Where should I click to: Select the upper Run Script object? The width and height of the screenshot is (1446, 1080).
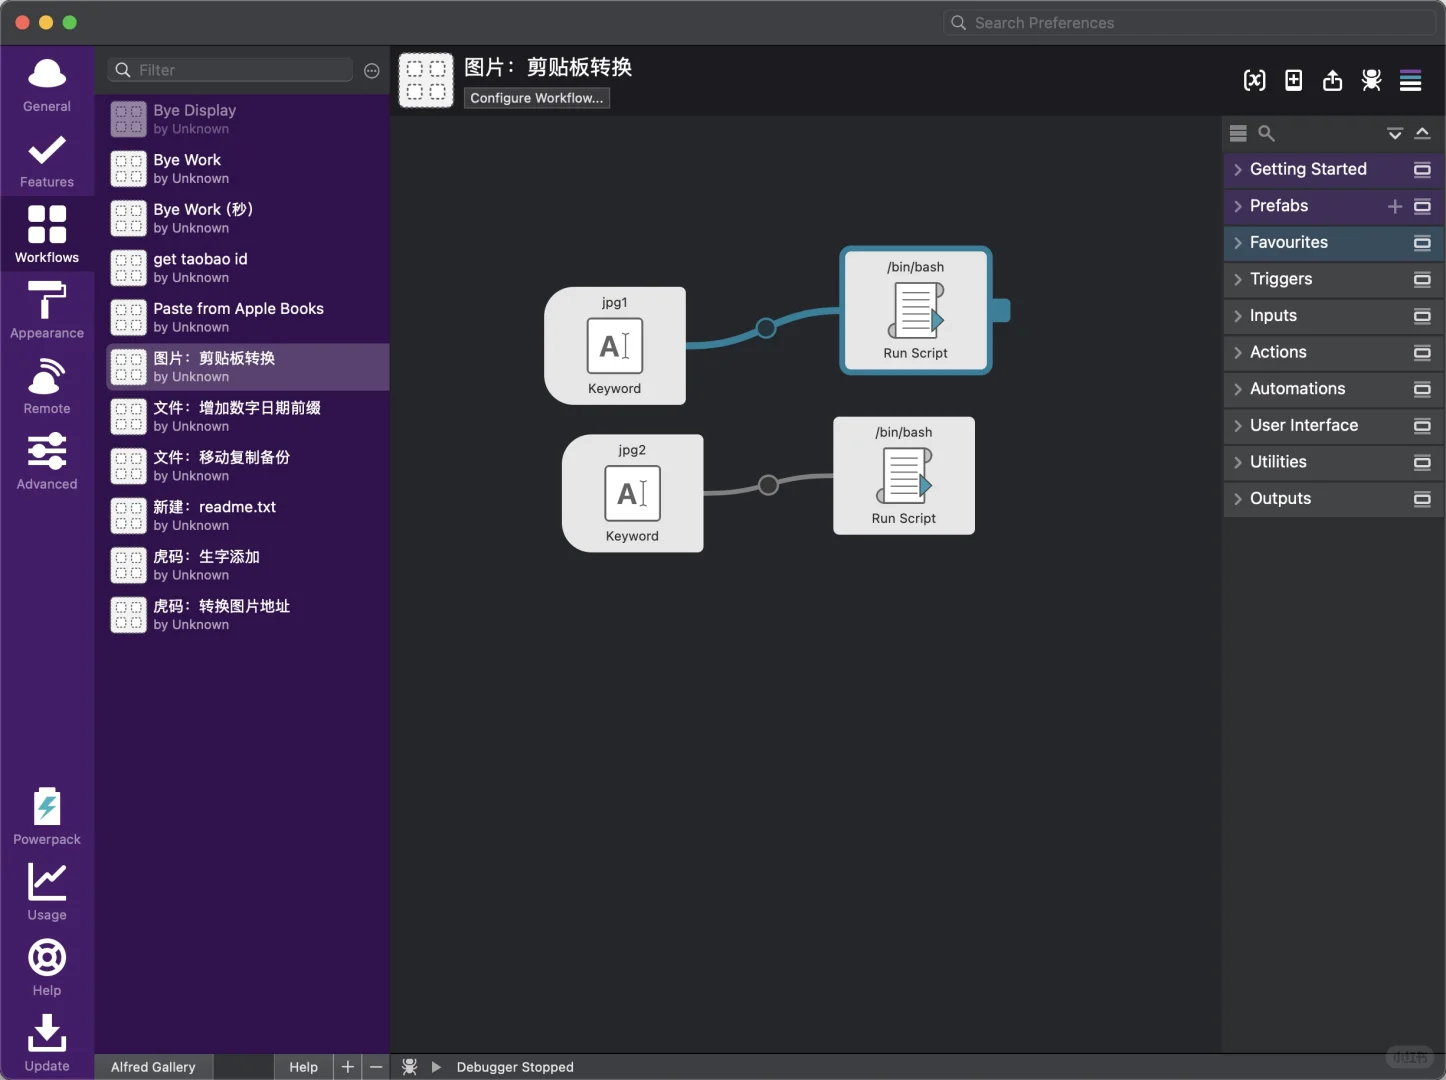[916, 310]
